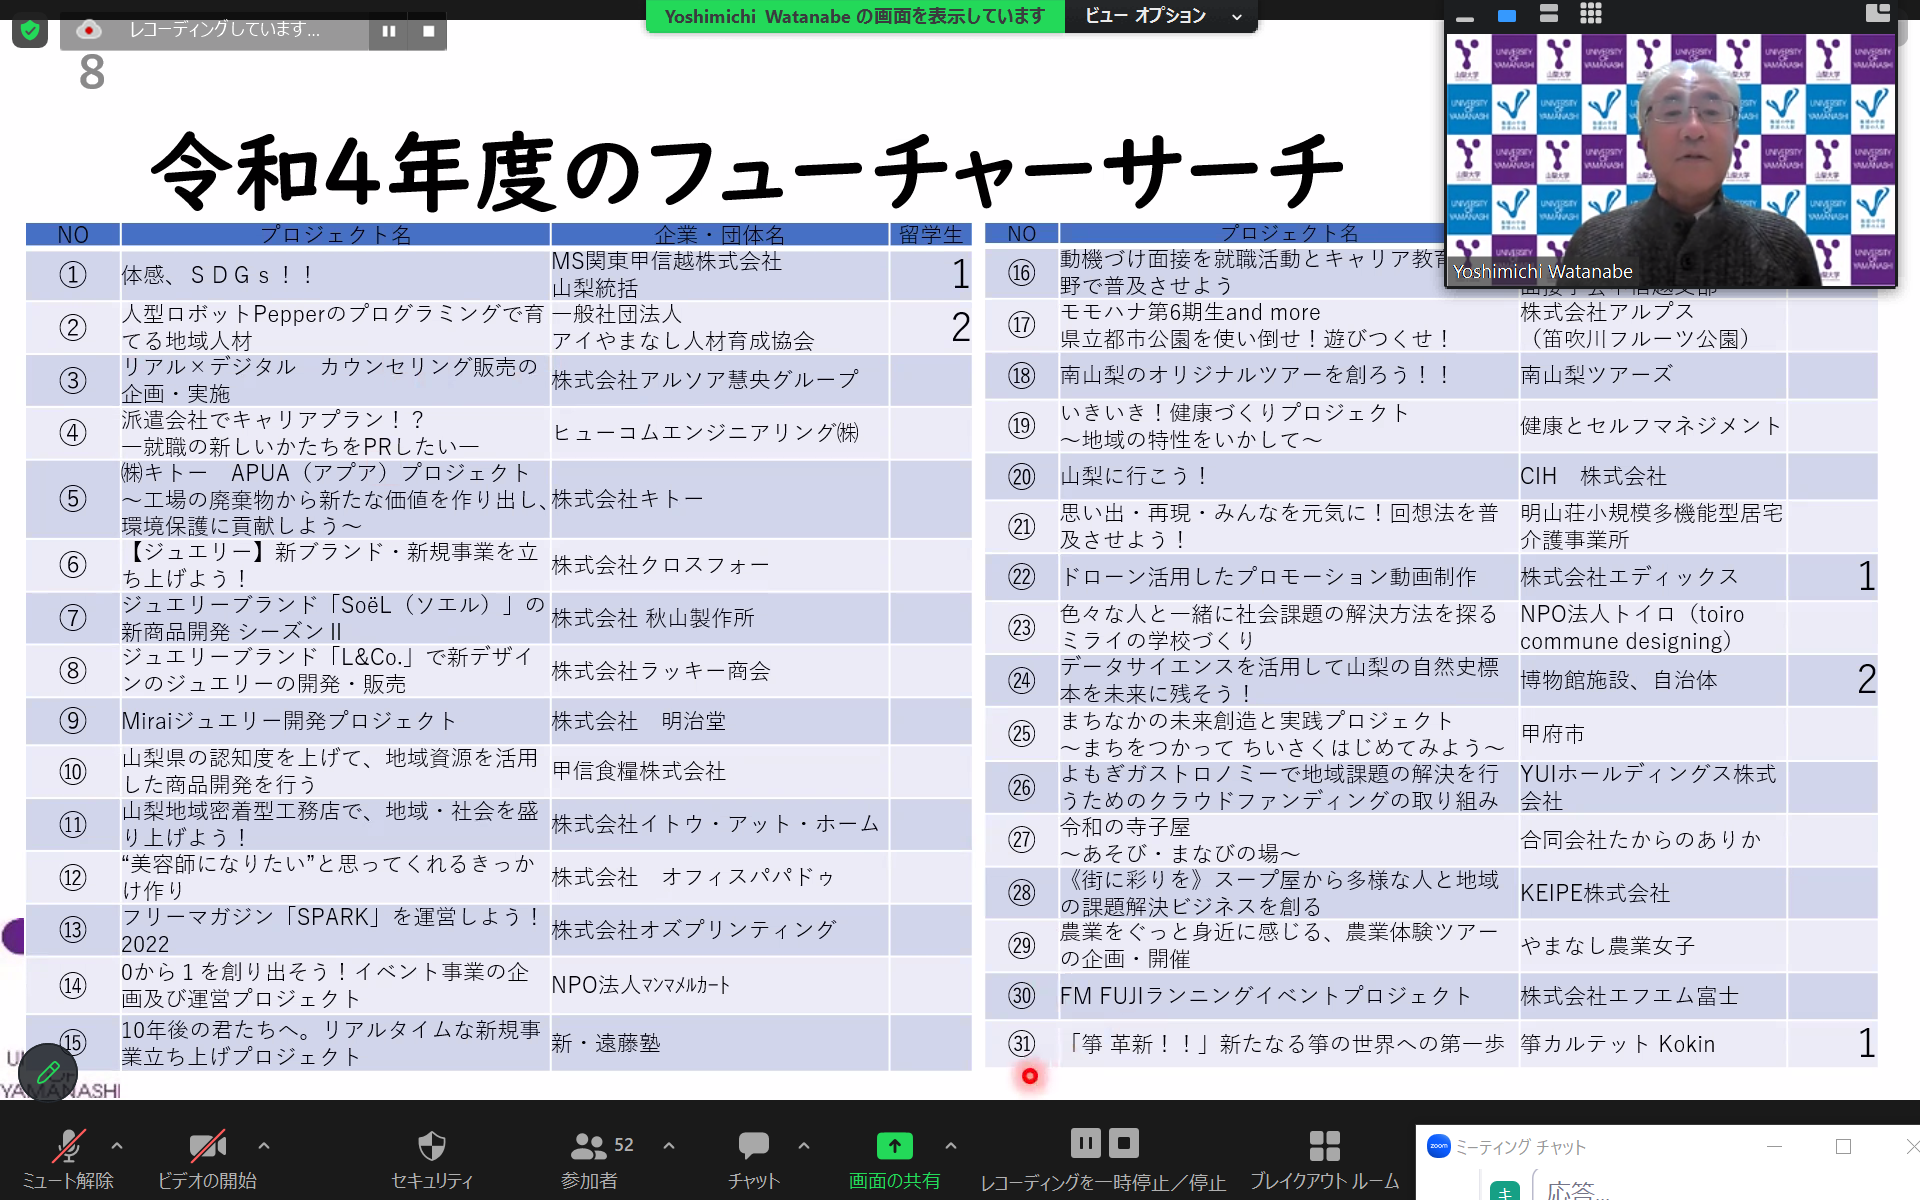1920x1200 pixels.
Task: Click Yoshimichi Watanabe's video thumbnail
Action: pos(1670,160)
